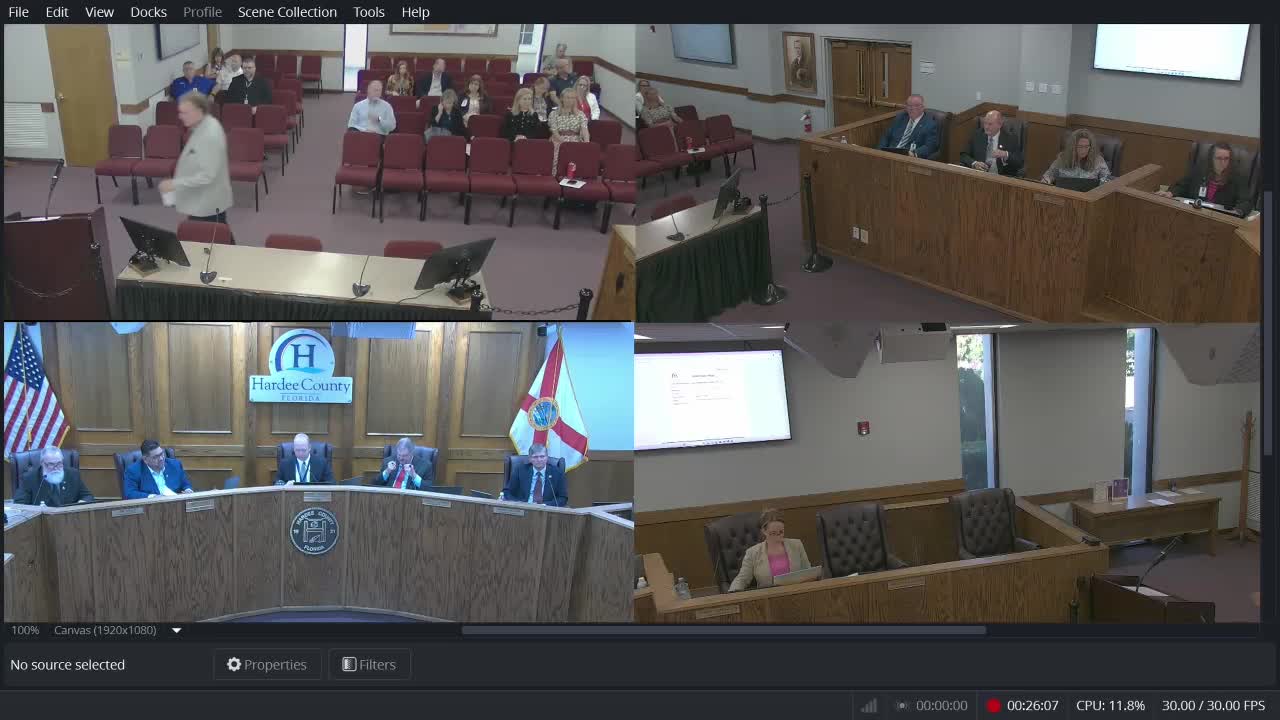
Task: Open source Filters button
Action: click(369, 665)
